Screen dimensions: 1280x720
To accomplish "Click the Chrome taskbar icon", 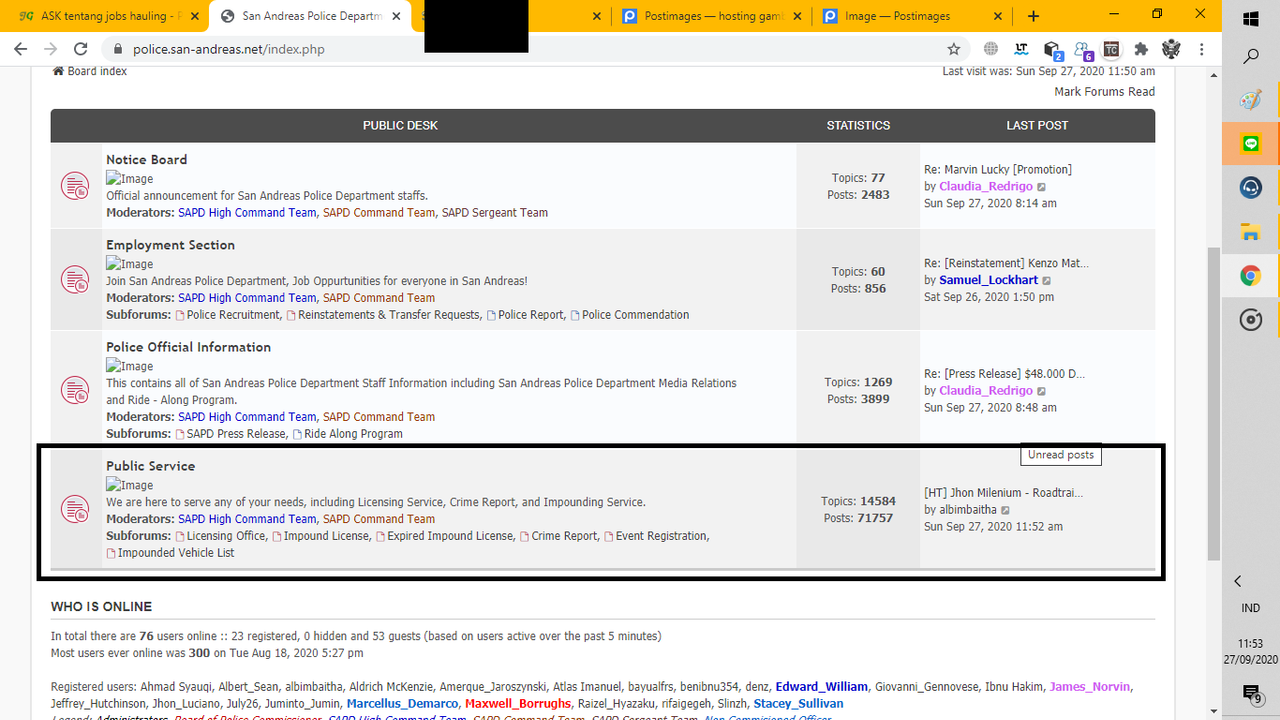I will (1250, 276).
